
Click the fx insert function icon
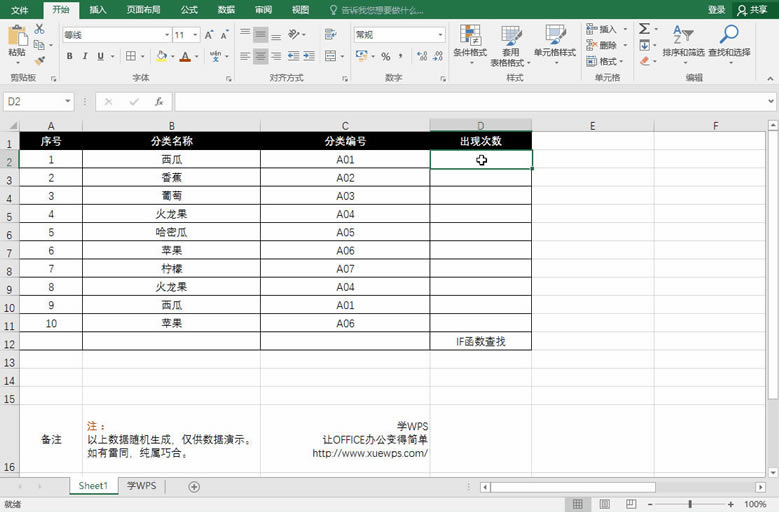tap(159, 102)
